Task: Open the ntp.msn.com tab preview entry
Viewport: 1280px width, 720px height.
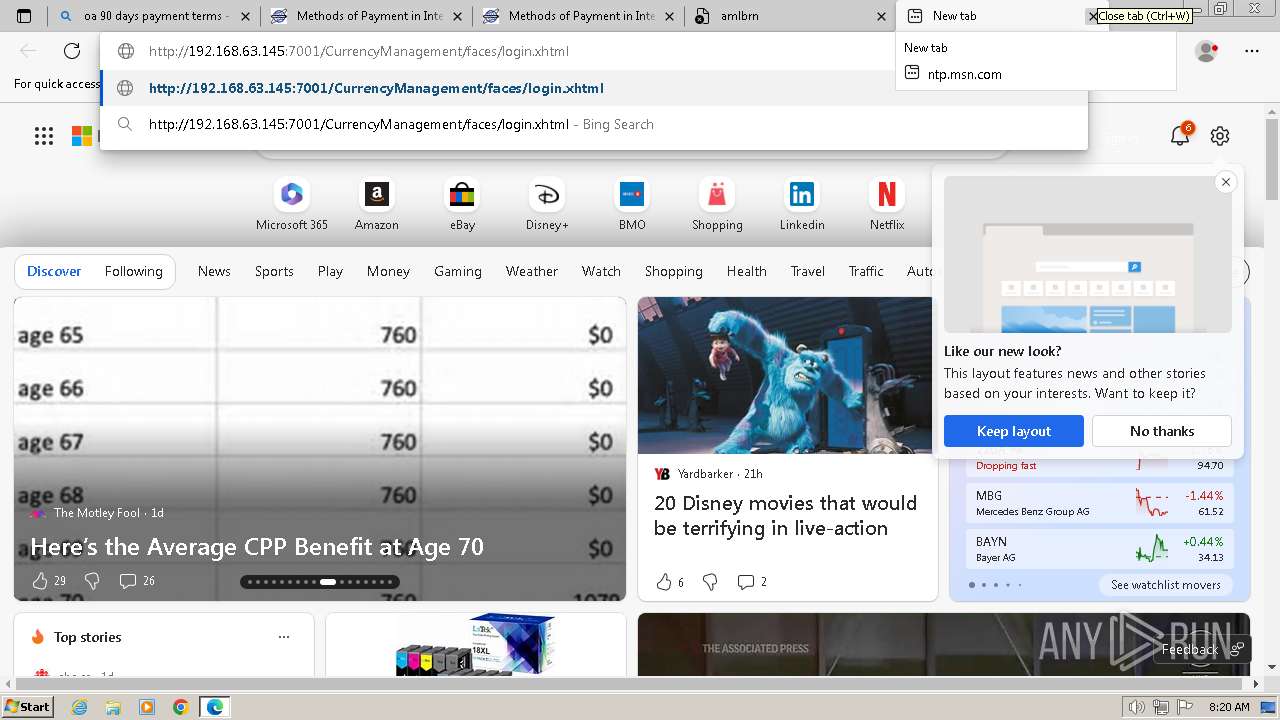Action: (x=964, y=74)
